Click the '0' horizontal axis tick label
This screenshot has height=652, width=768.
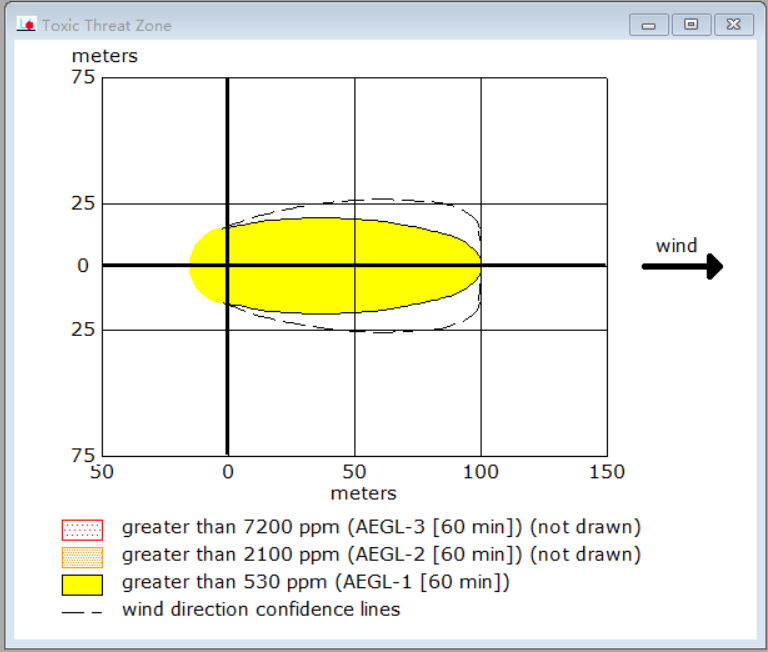(x=228, y=472)
